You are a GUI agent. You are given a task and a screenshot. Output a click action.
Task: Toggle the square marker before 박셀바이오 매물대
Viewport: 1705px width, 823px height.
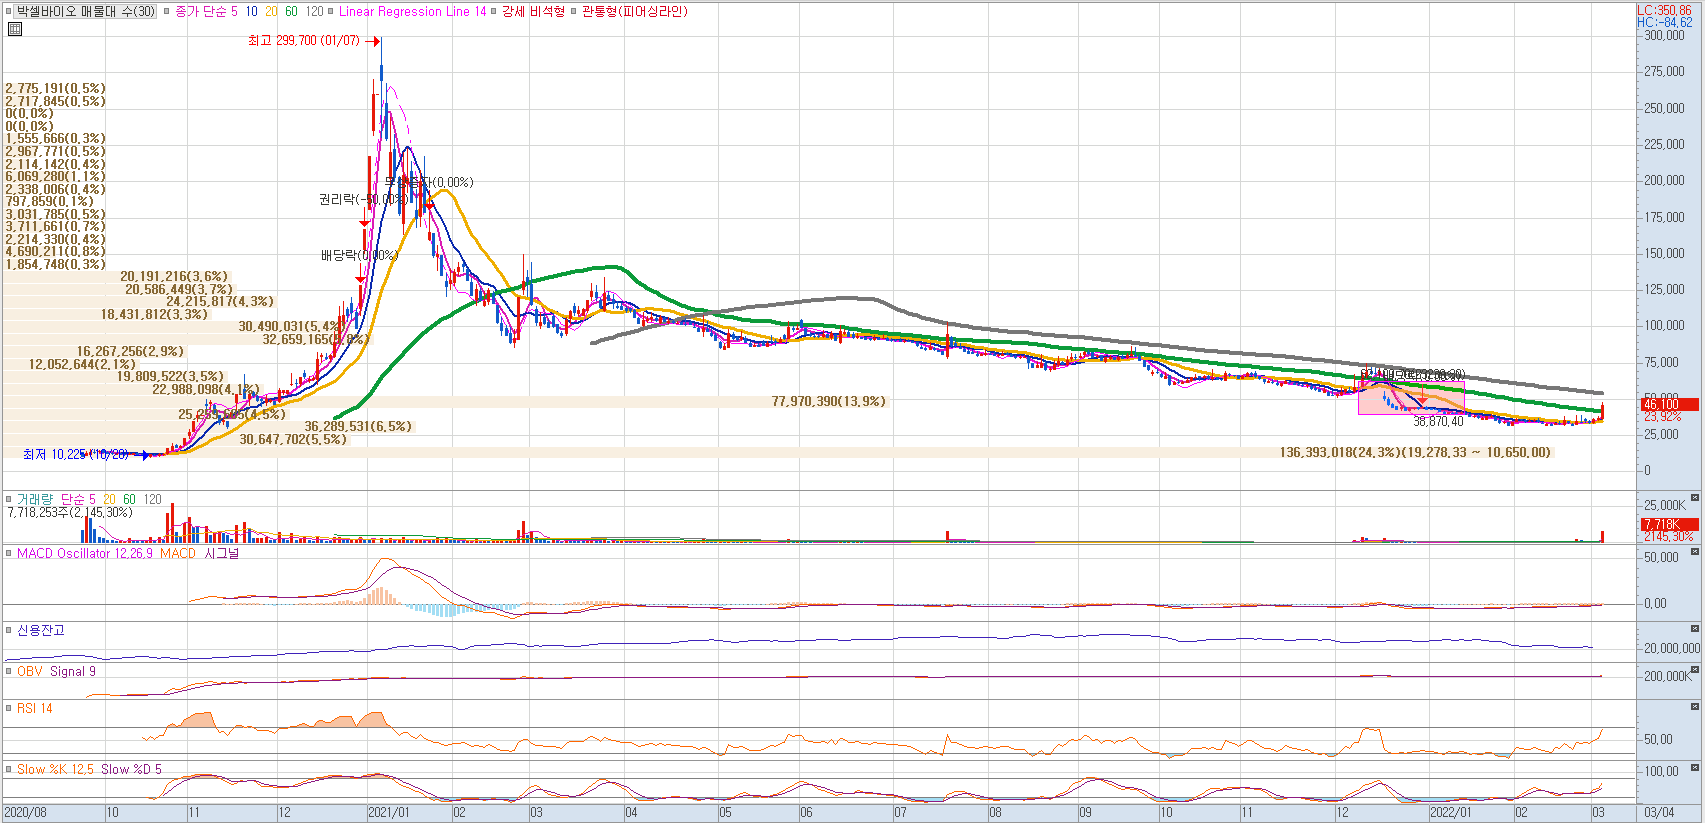tap(9, 12)
